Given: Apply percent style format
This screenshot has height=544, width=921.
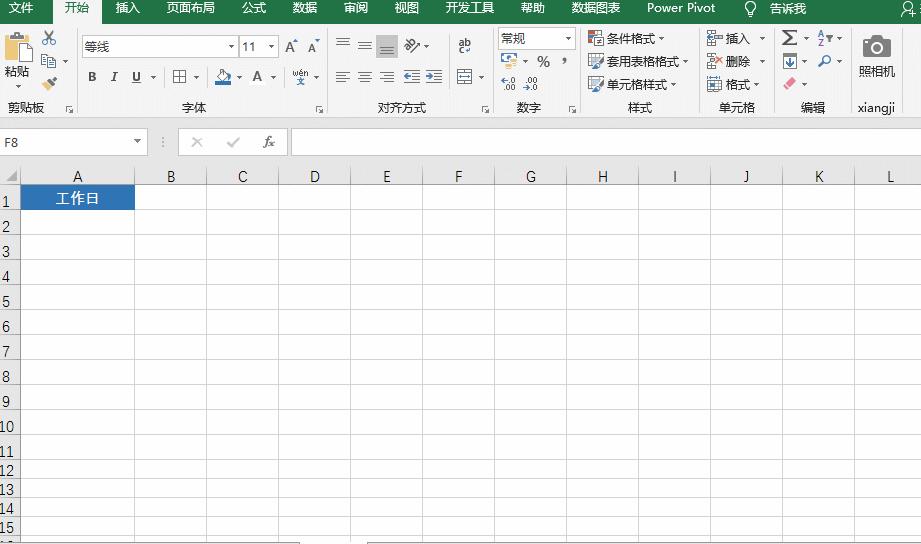Looking at the screenshot, I should (543, 62).
